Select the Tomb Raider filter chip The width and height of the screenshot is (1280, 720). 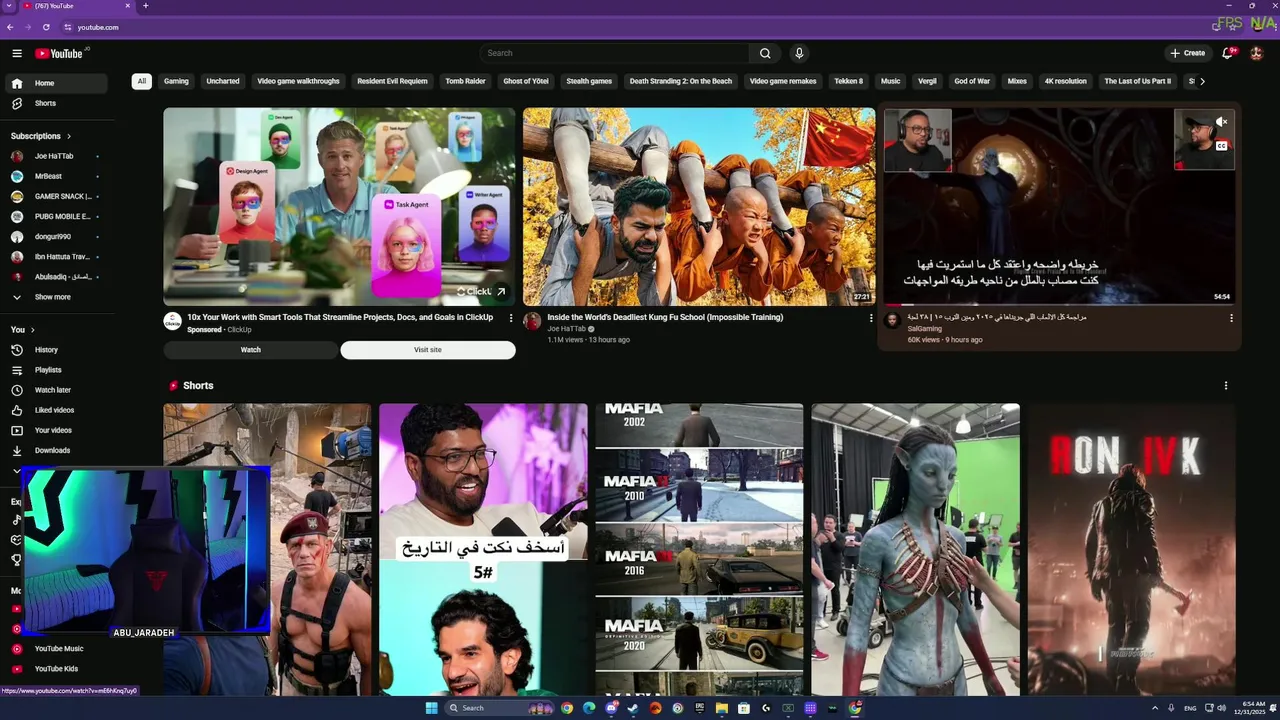click(465, 81)
